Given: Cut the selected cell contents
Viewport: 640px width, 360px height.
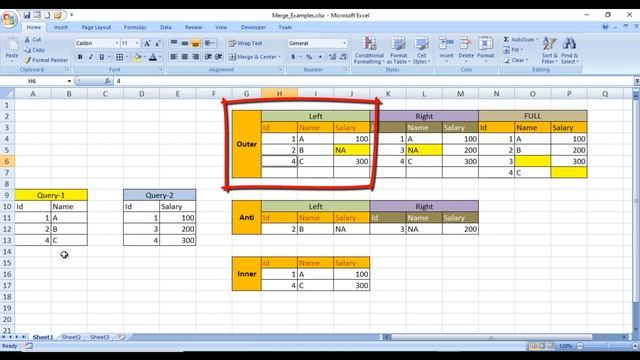Looking at the screenshot, I should (x=33, y=40).
